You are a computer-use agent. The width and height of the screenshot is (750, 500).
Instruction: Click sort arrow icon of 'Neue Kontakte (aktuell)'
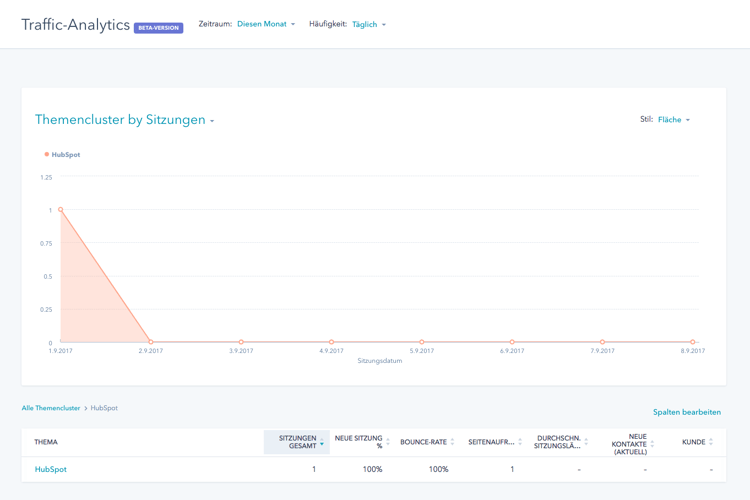pyautogui.click(x=652, y=444)
